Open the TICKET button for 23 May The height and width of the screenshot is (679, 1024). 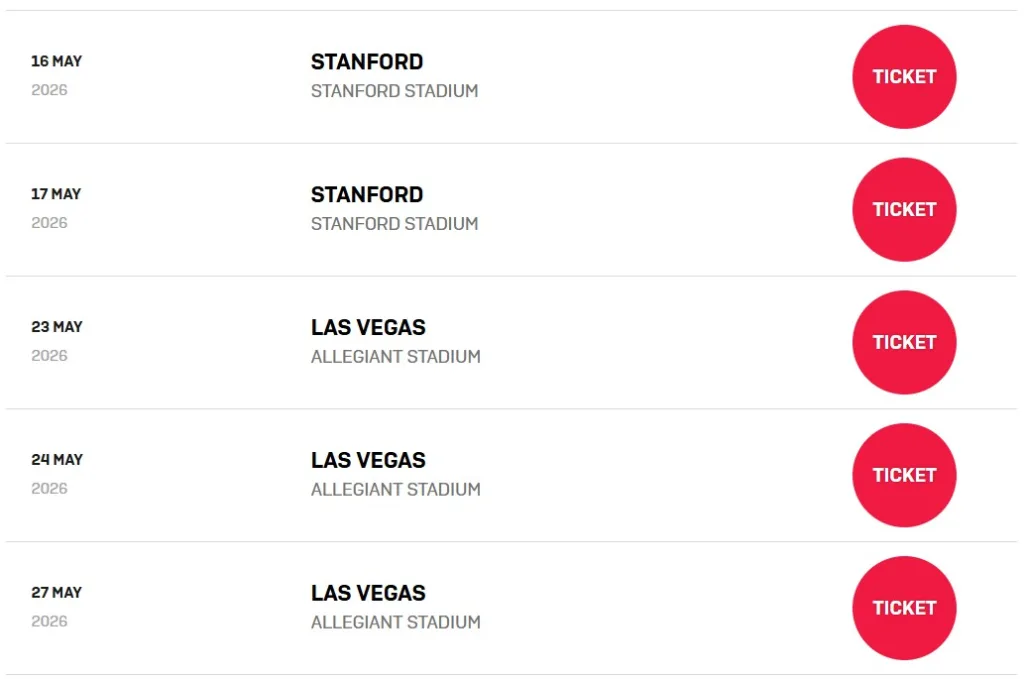tap(904, 343)
